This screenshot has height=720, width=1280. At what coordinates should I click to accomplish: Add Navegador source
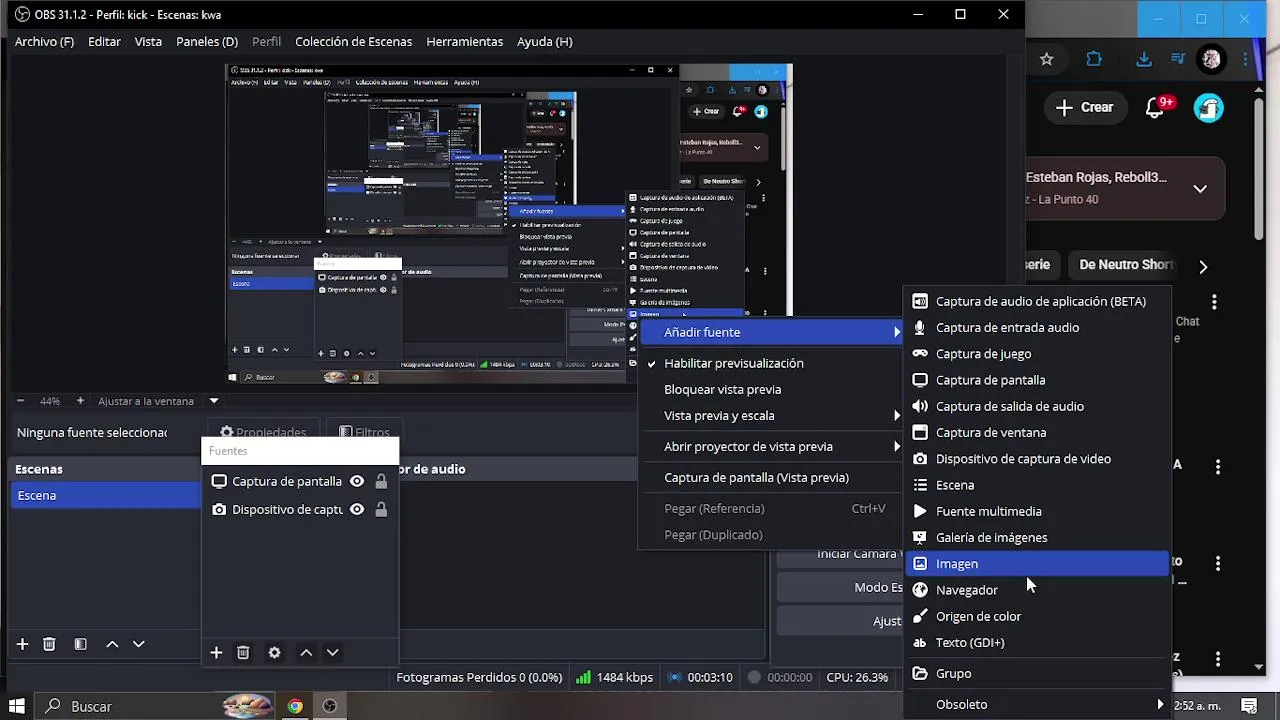coord(1037,590)
